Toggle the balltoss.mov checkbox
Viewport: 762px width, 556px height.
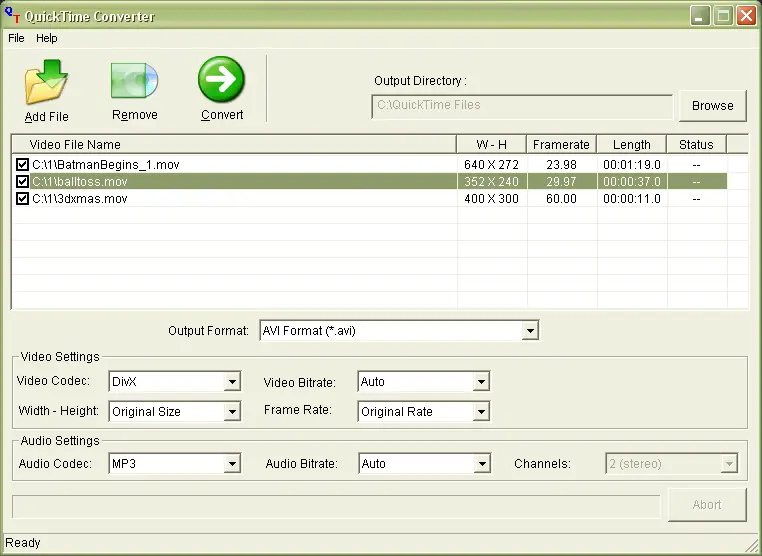pos(22,182)
